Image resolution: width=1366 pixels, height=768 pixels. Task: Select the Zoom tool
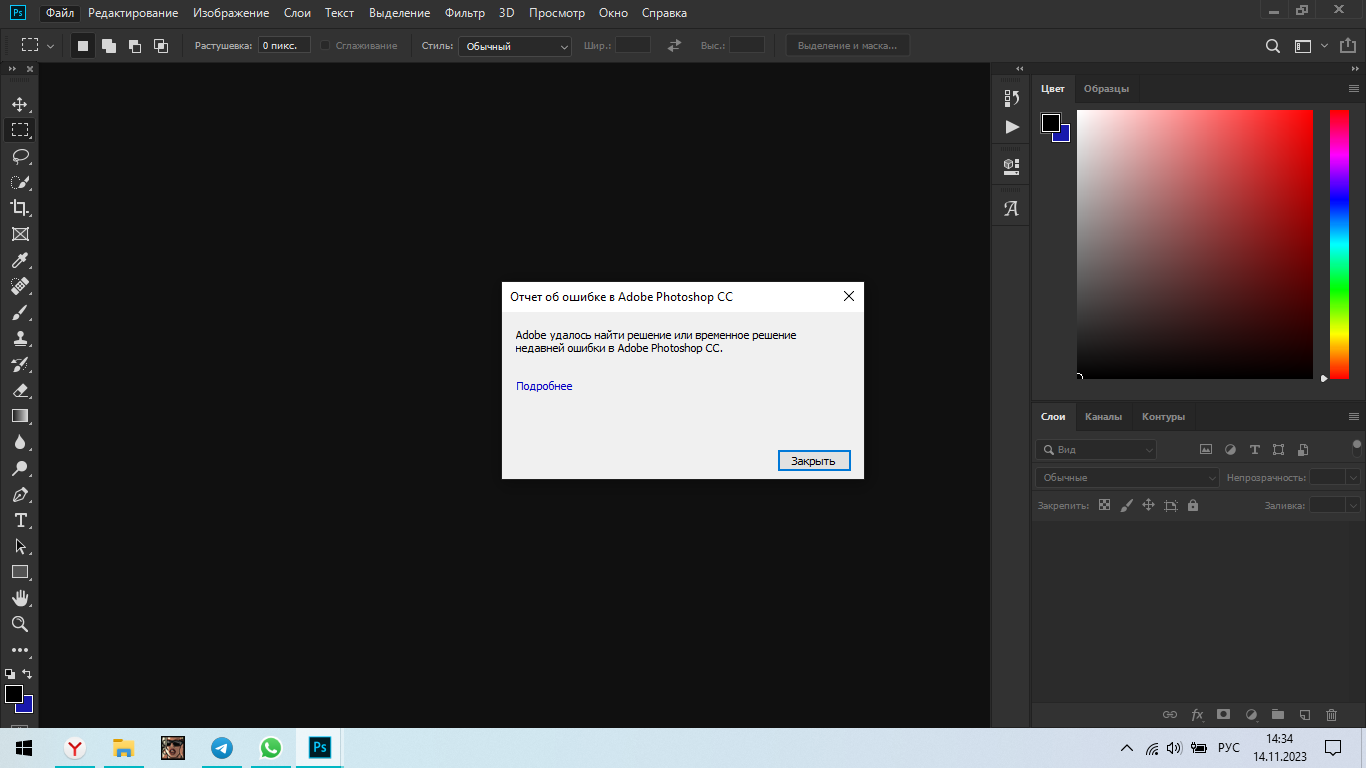[x=19, y=624]
